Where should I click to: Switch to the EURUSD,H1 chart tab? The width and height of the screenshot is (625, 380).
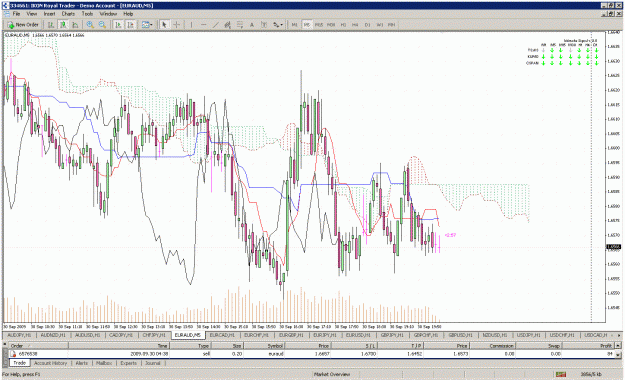[358, 335]
